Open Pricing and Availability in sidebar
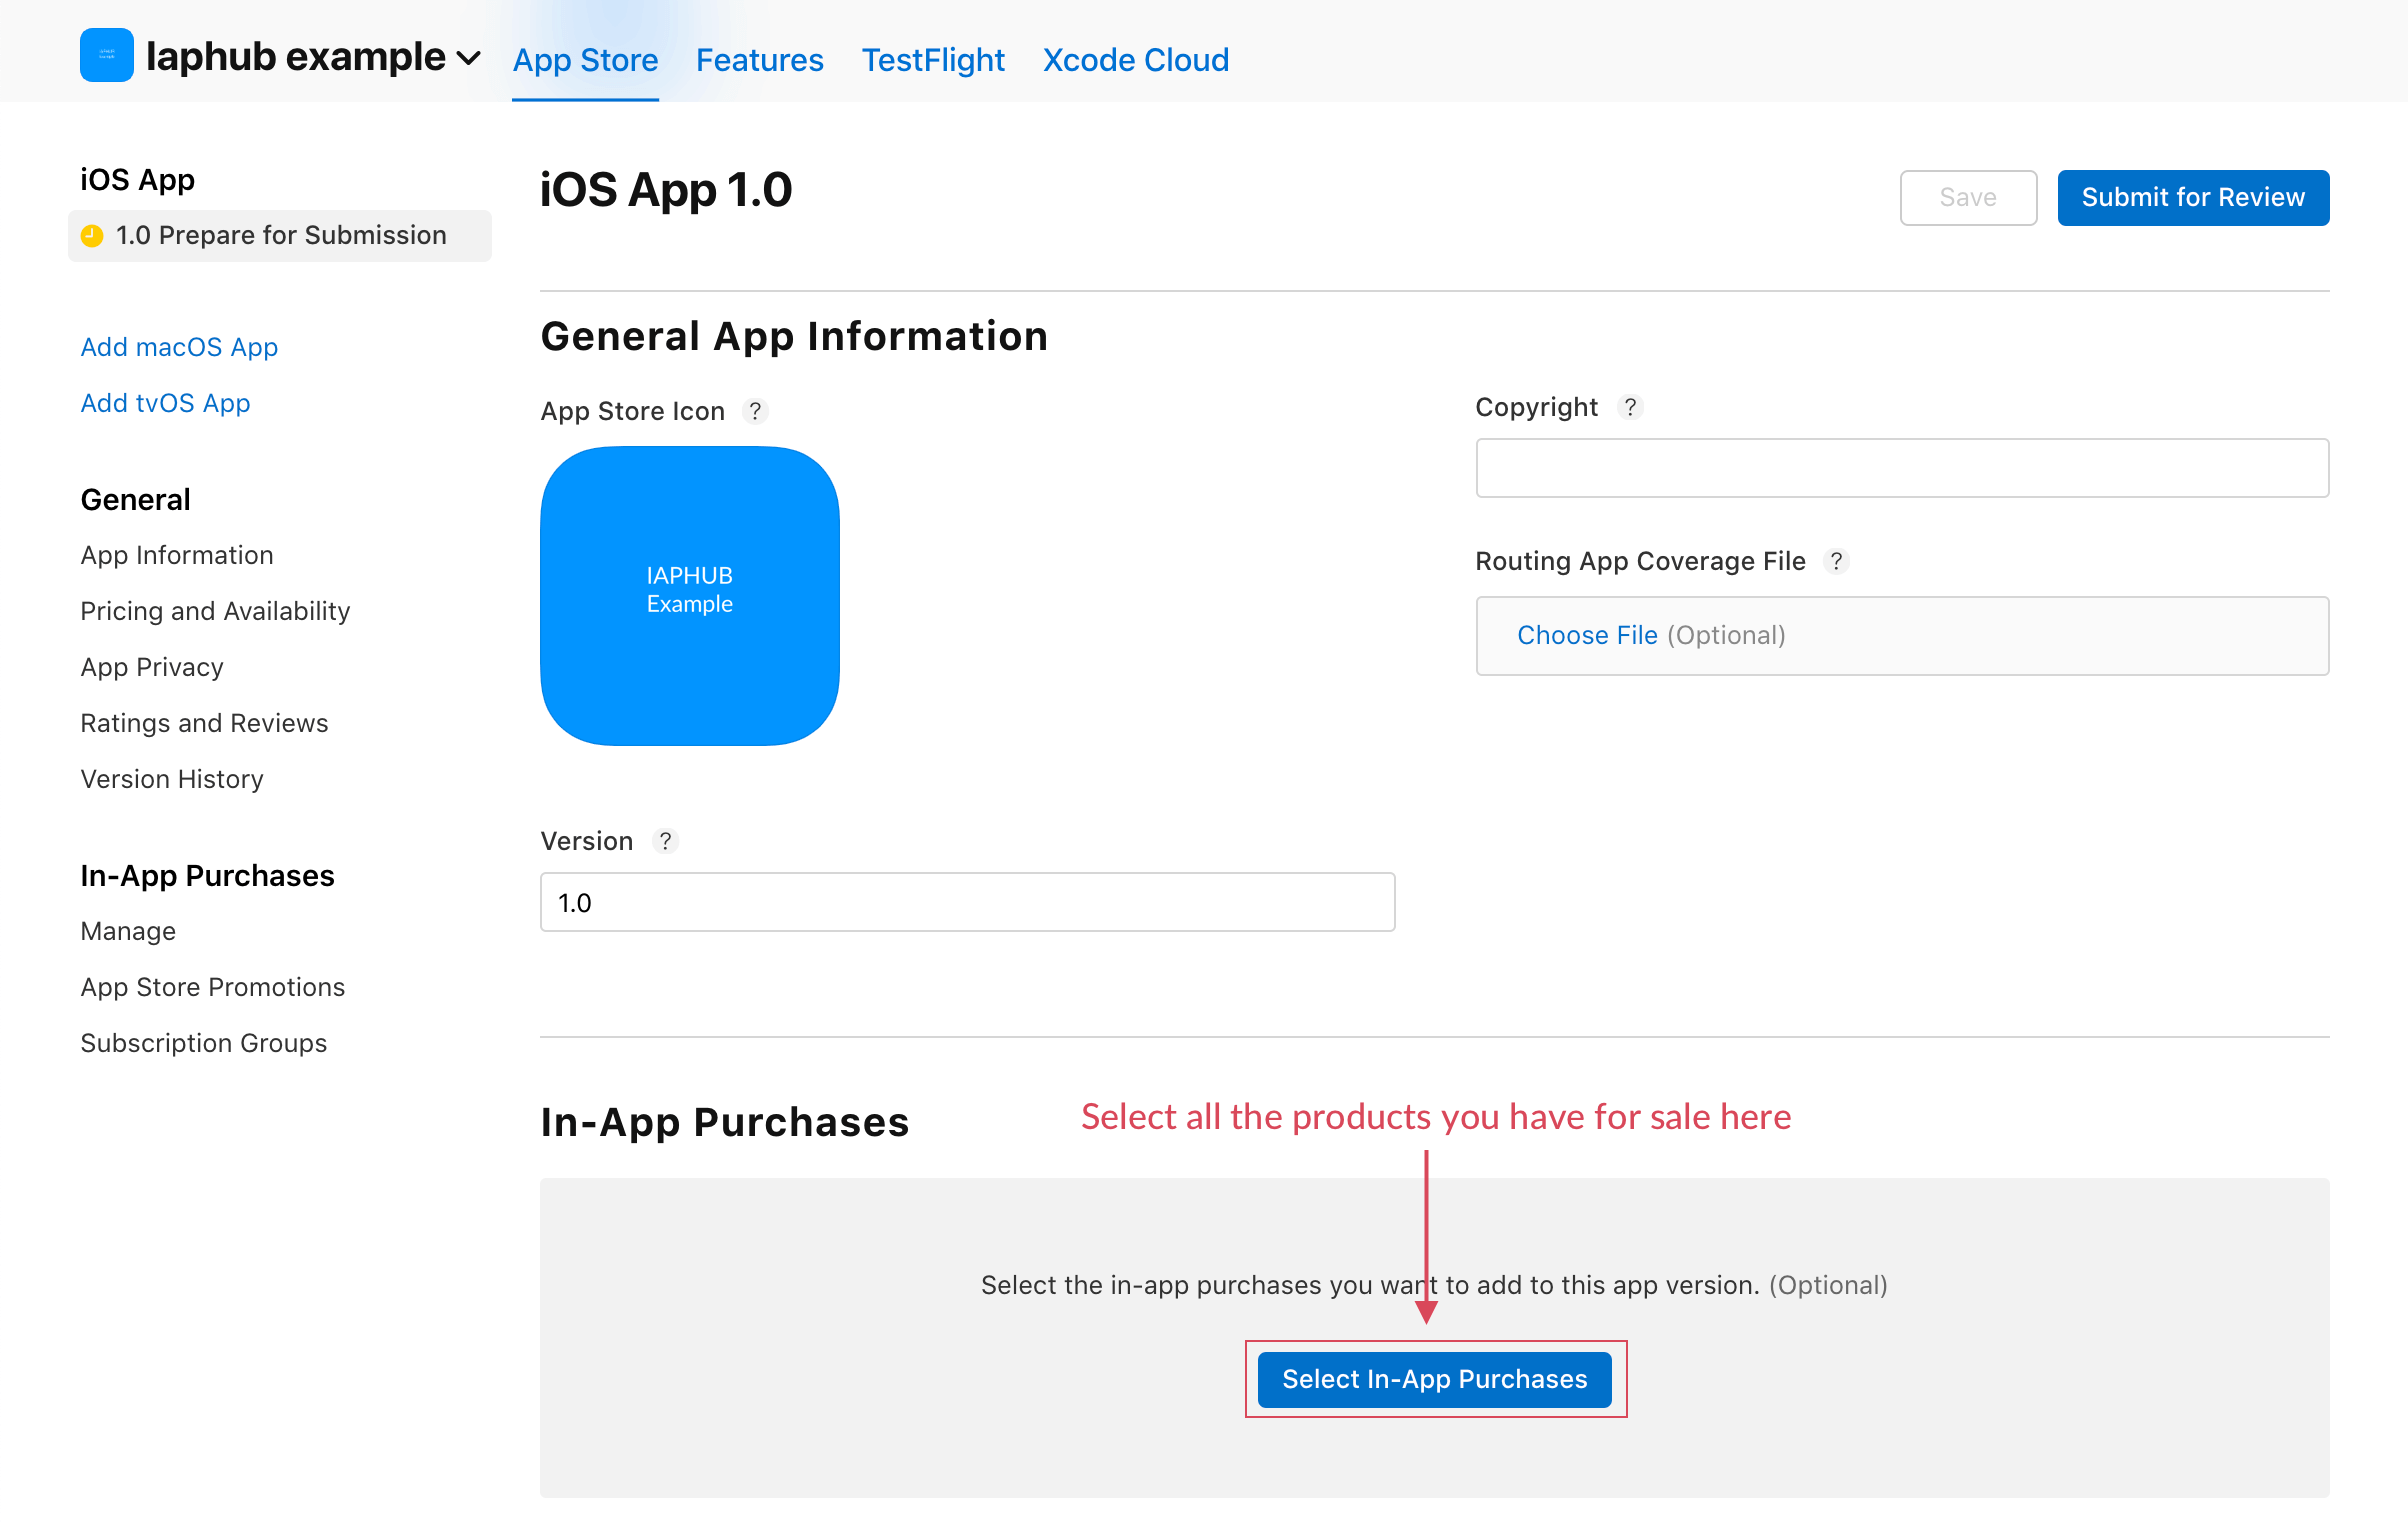The image size is (2408, 1524). 215,611
